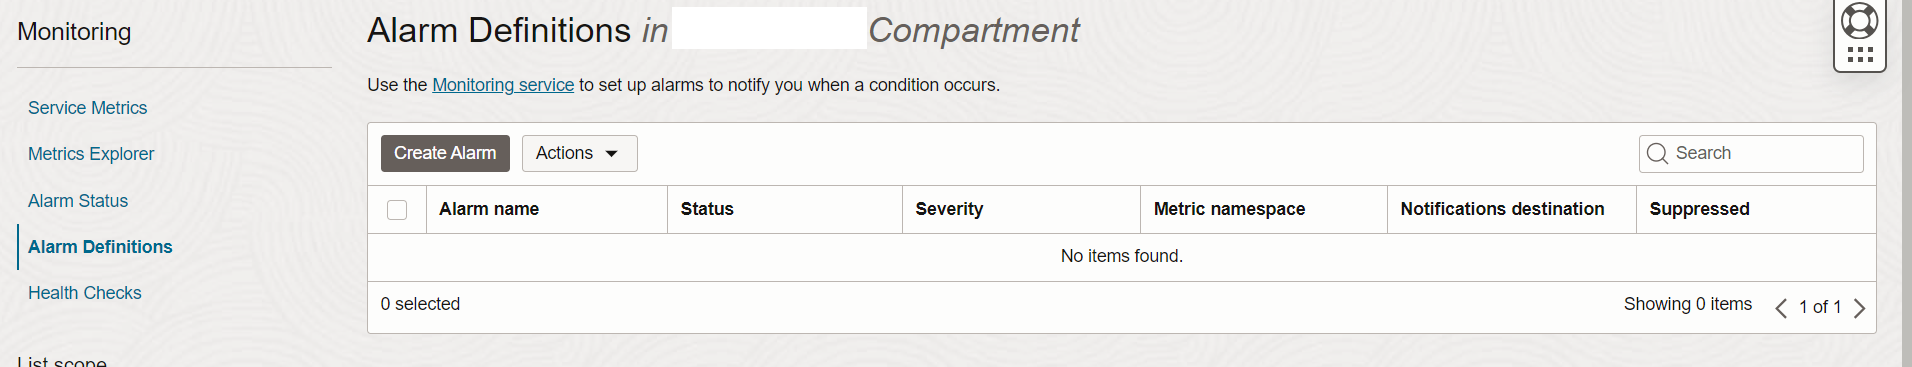Expand the Actions dropdown
Screen dimensions: 1912x367
[579, 153]
